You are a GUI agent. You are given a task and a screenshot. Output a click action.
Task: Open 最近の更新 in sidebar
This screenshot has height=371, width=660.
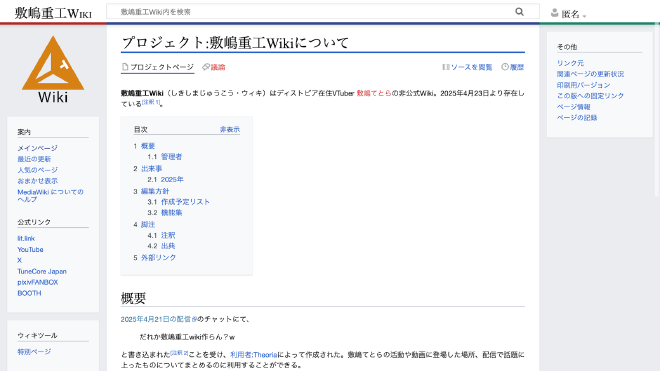click(34, 159)
